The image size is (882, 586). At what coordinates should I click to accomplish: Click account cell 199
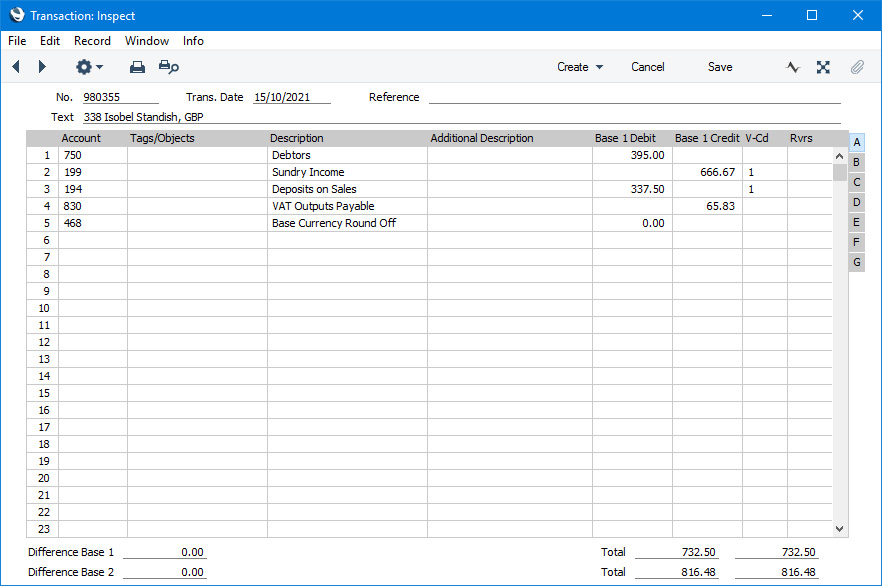point(93,172)
